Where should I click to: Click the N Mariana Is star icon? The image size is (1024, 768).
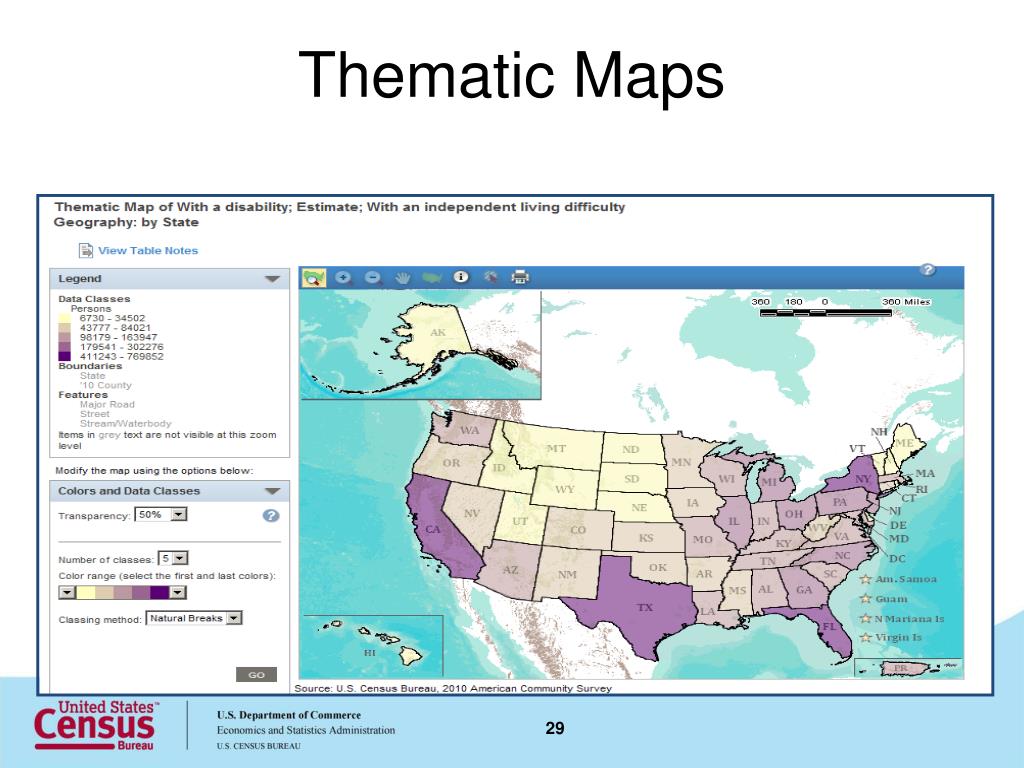(x=866, y=618)
